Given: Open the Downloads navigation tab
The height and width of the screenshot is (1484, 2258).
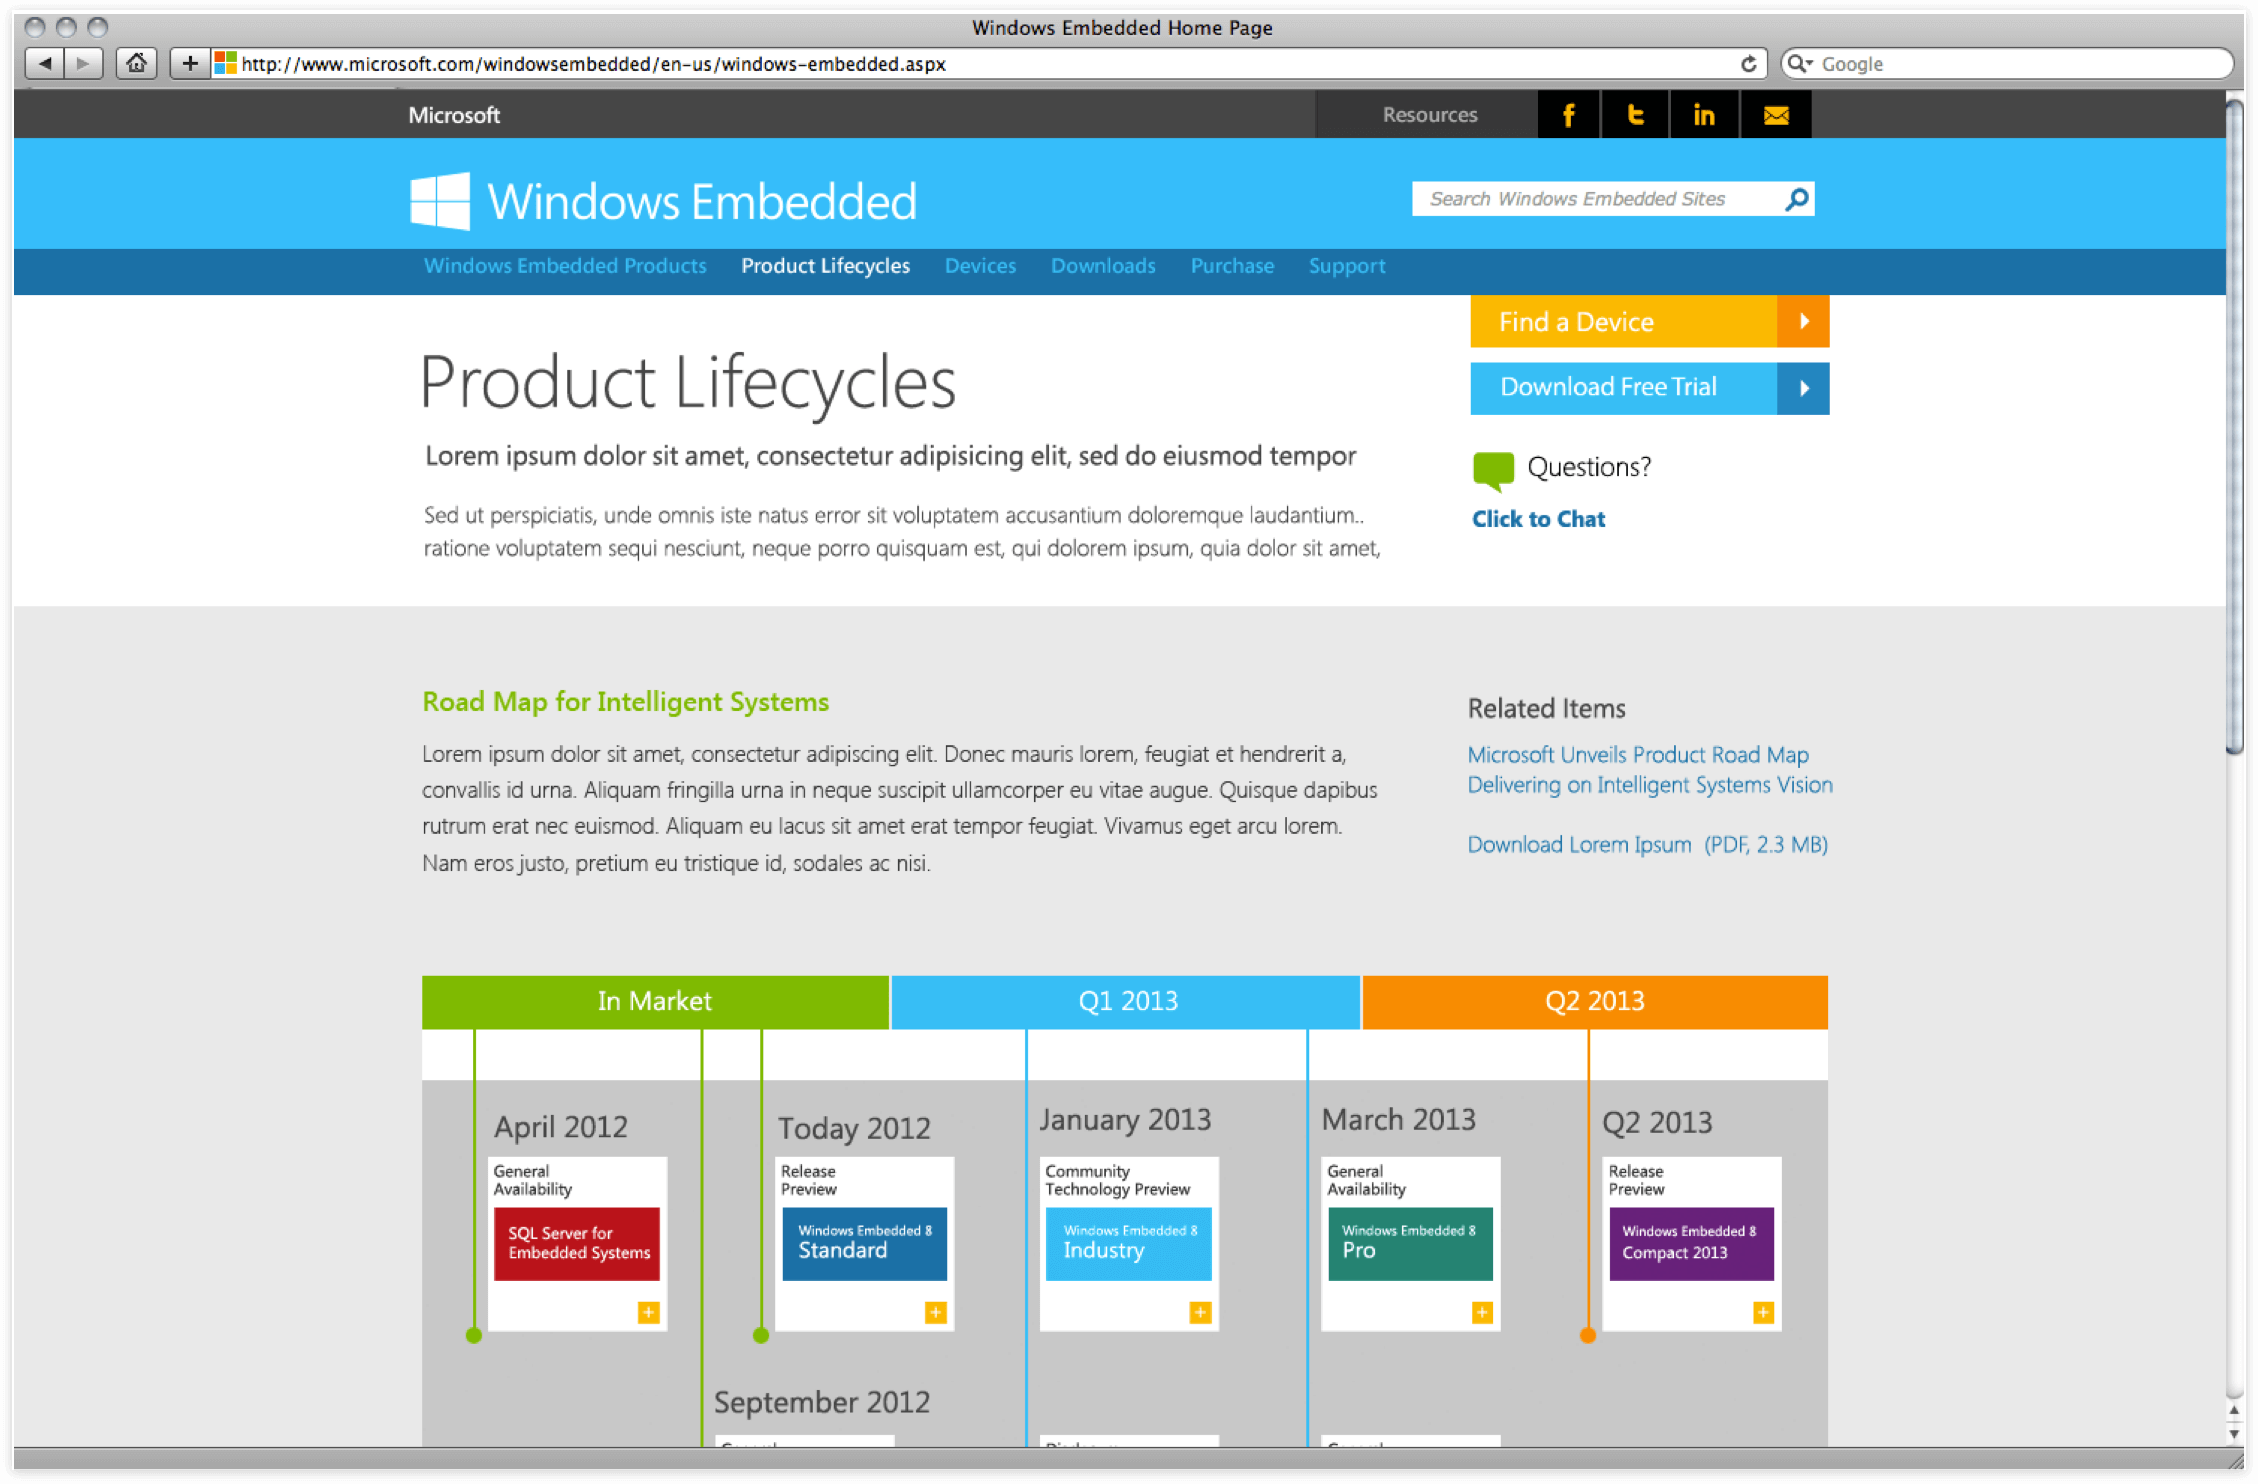Looking at the screenshot, I should (x=1103, y=266).
